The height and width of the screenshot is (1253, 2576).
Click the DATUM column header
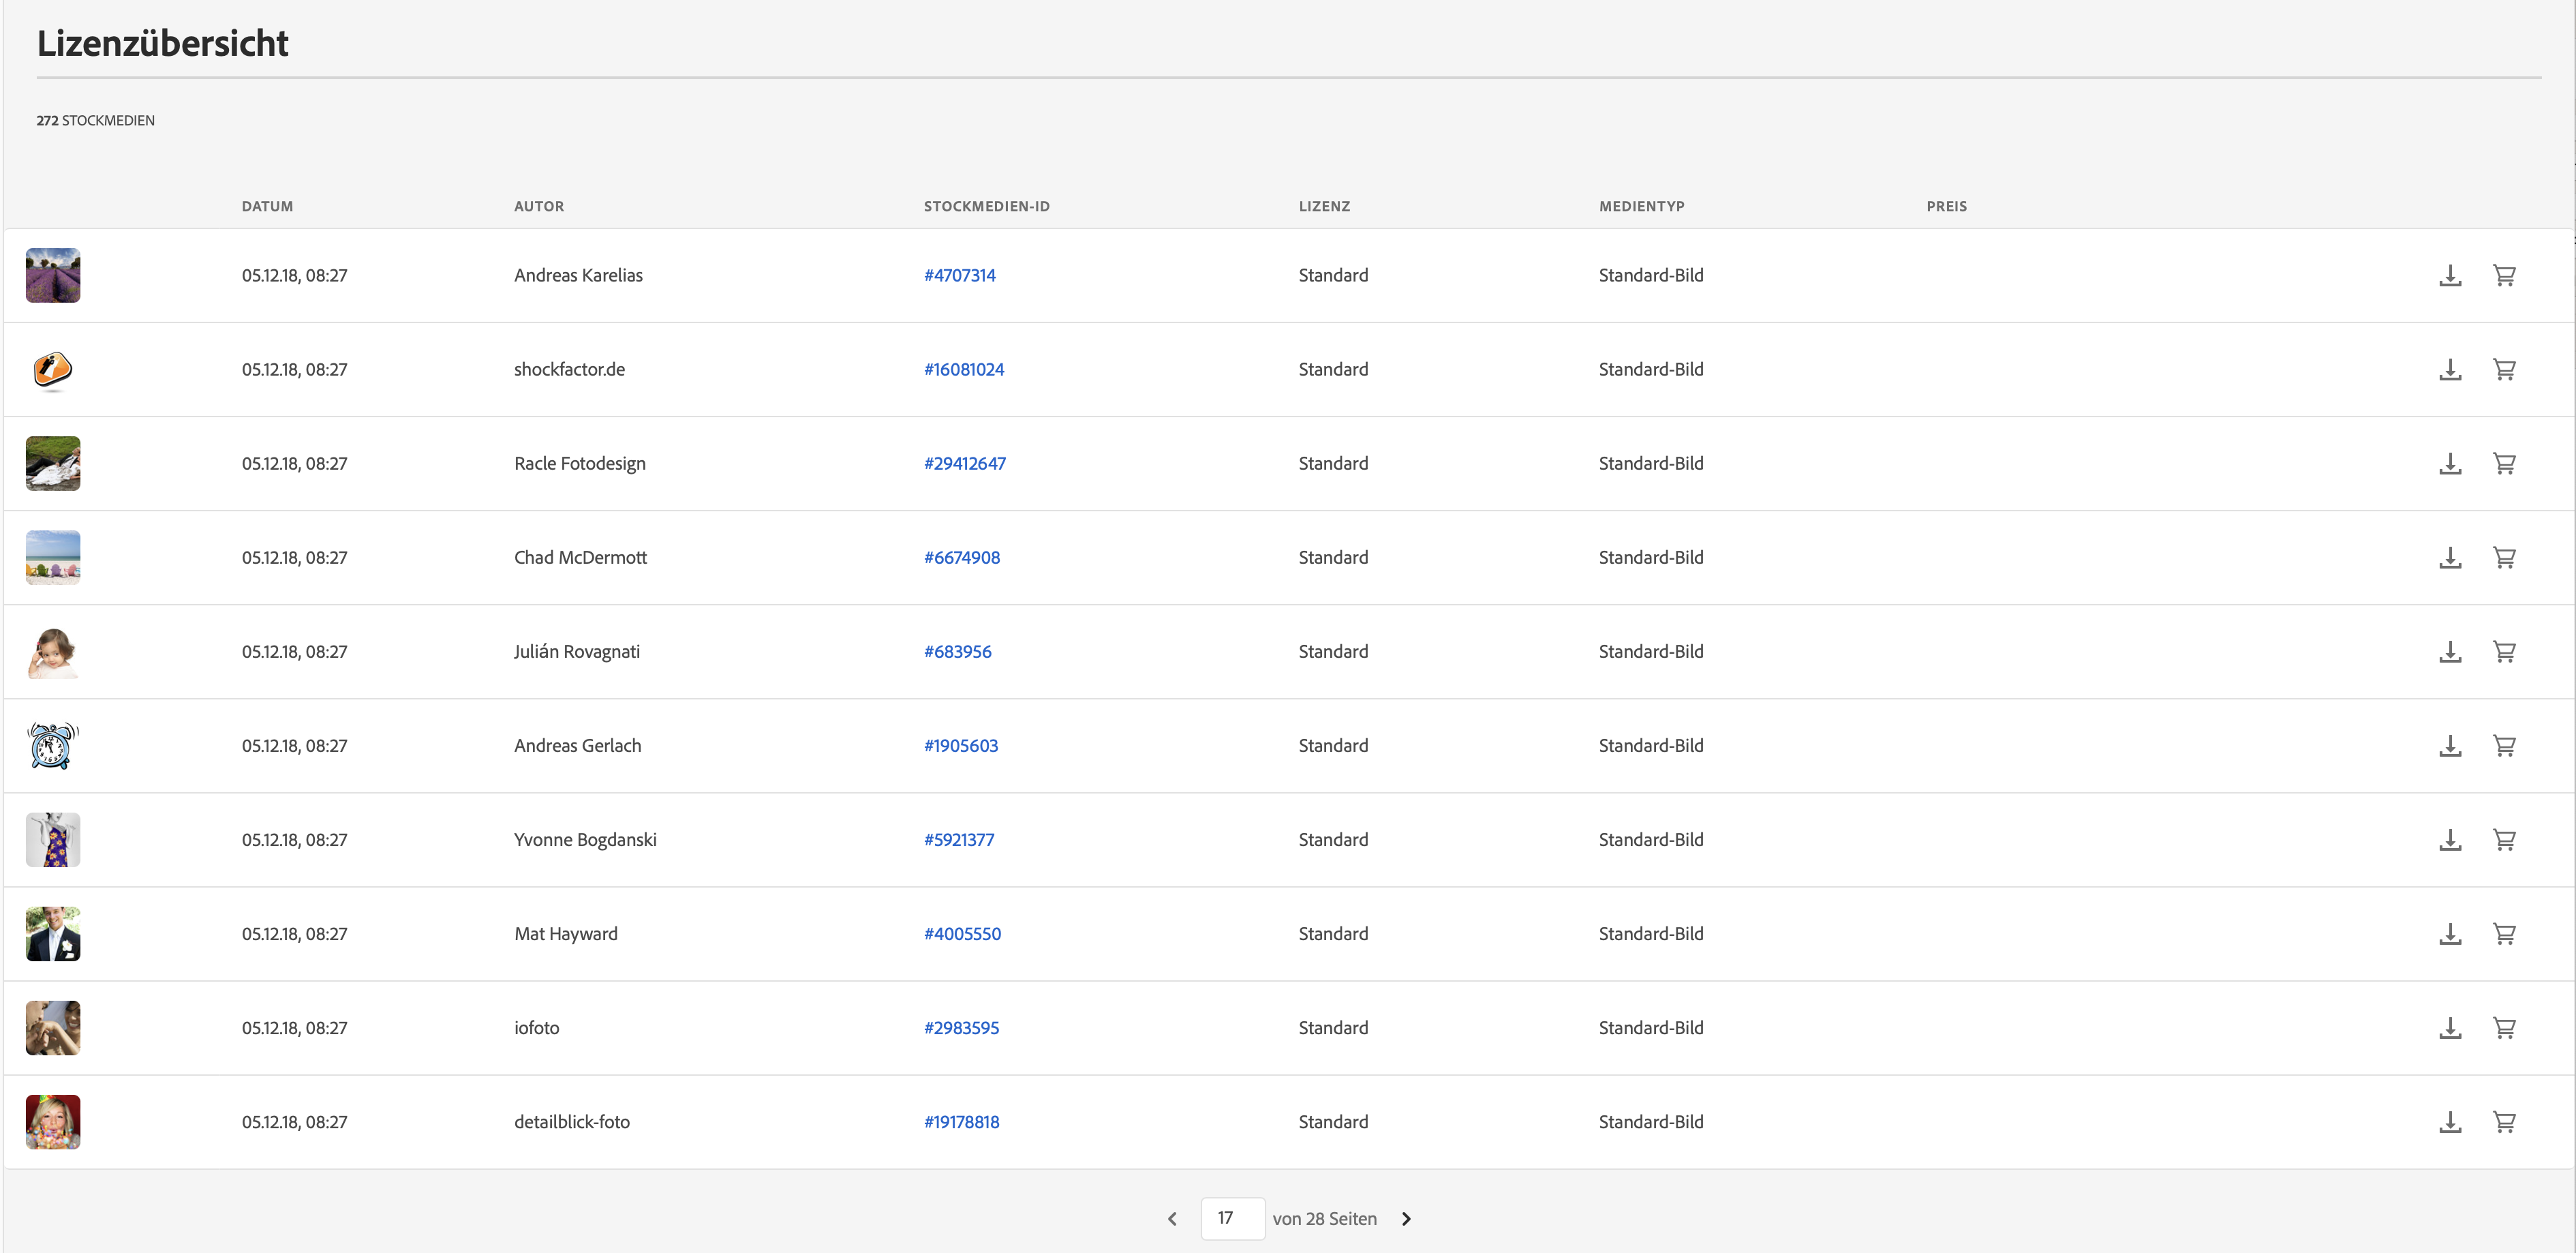(x=267, y=206)
